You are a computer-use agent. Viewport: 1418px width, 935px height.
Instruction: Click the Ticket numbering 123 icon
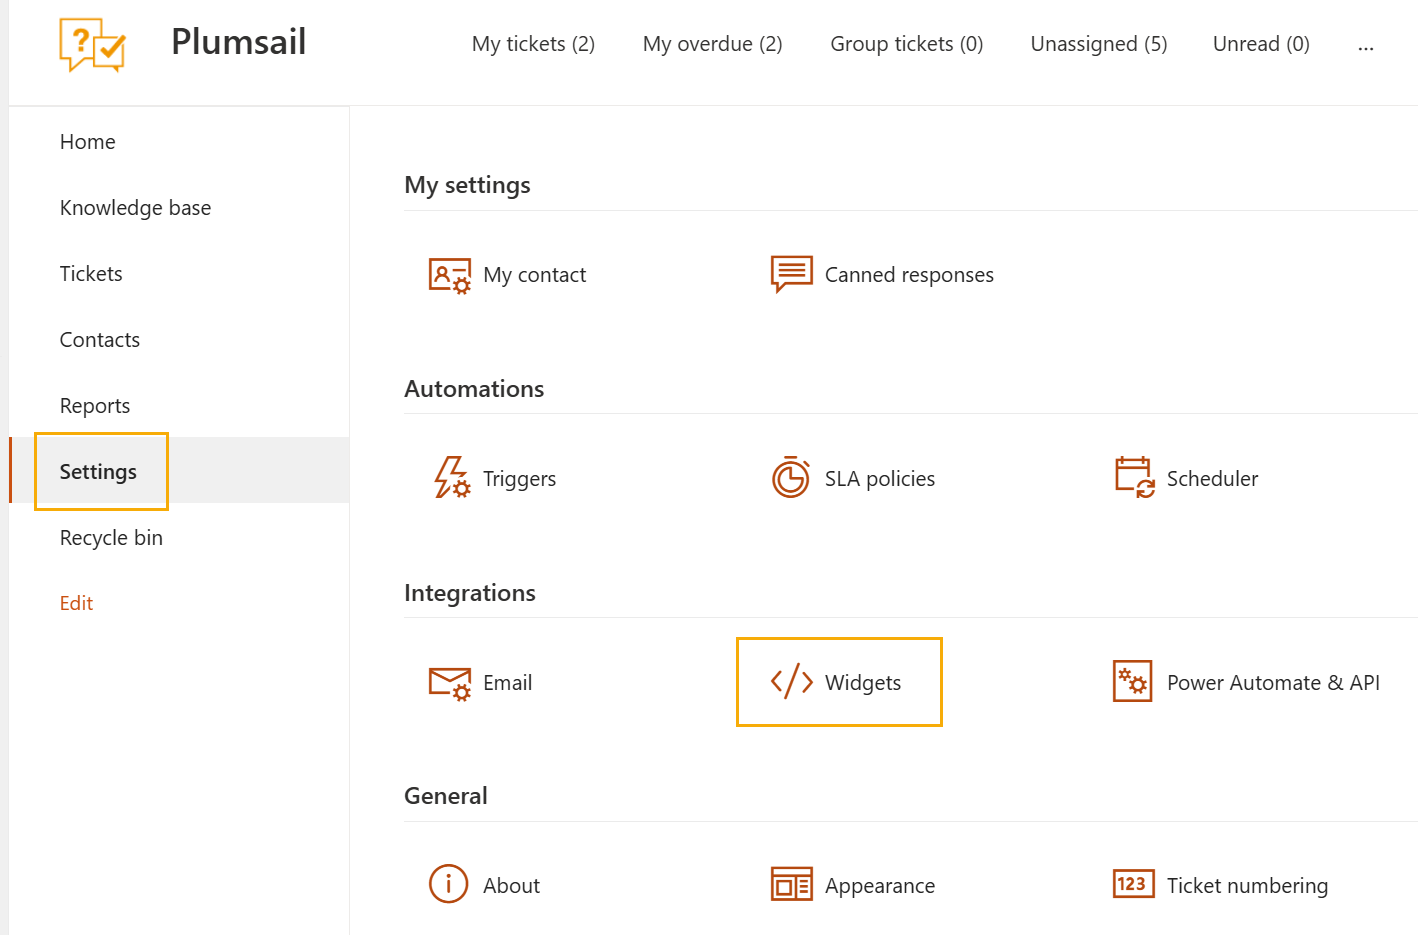tap(1133, 884)
